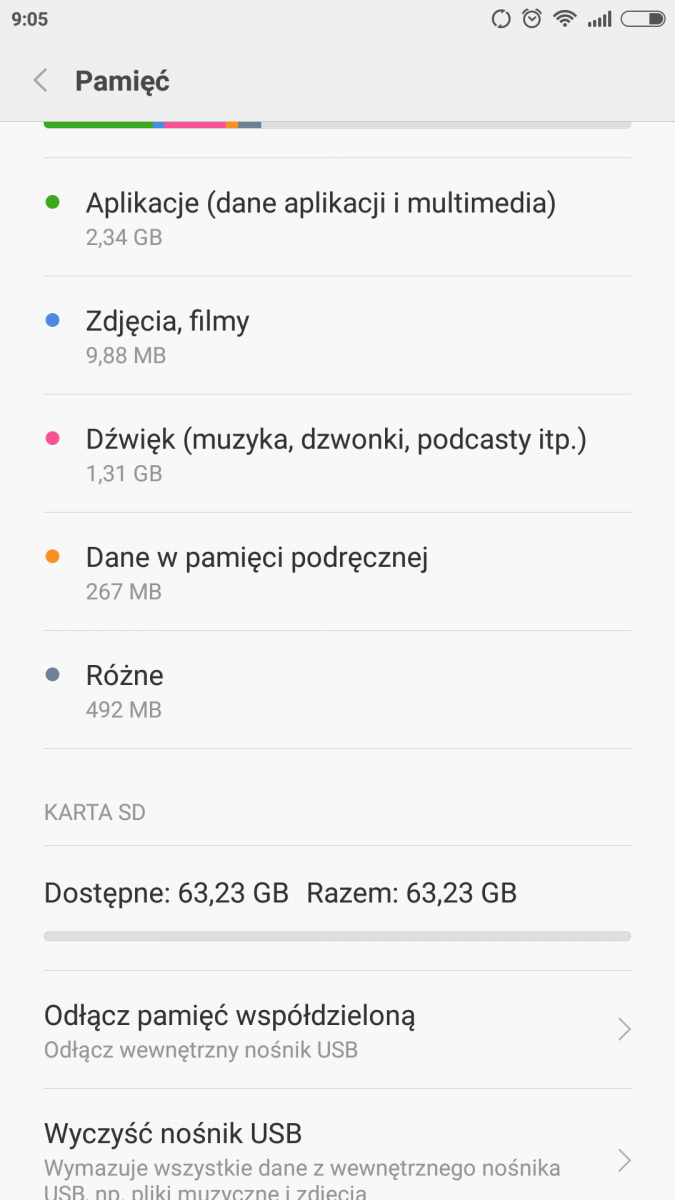This screenshot has height=1200, width=675.
Task: Tap the blue Zdjęcia, filmy dot
Action: pos(53,321)
